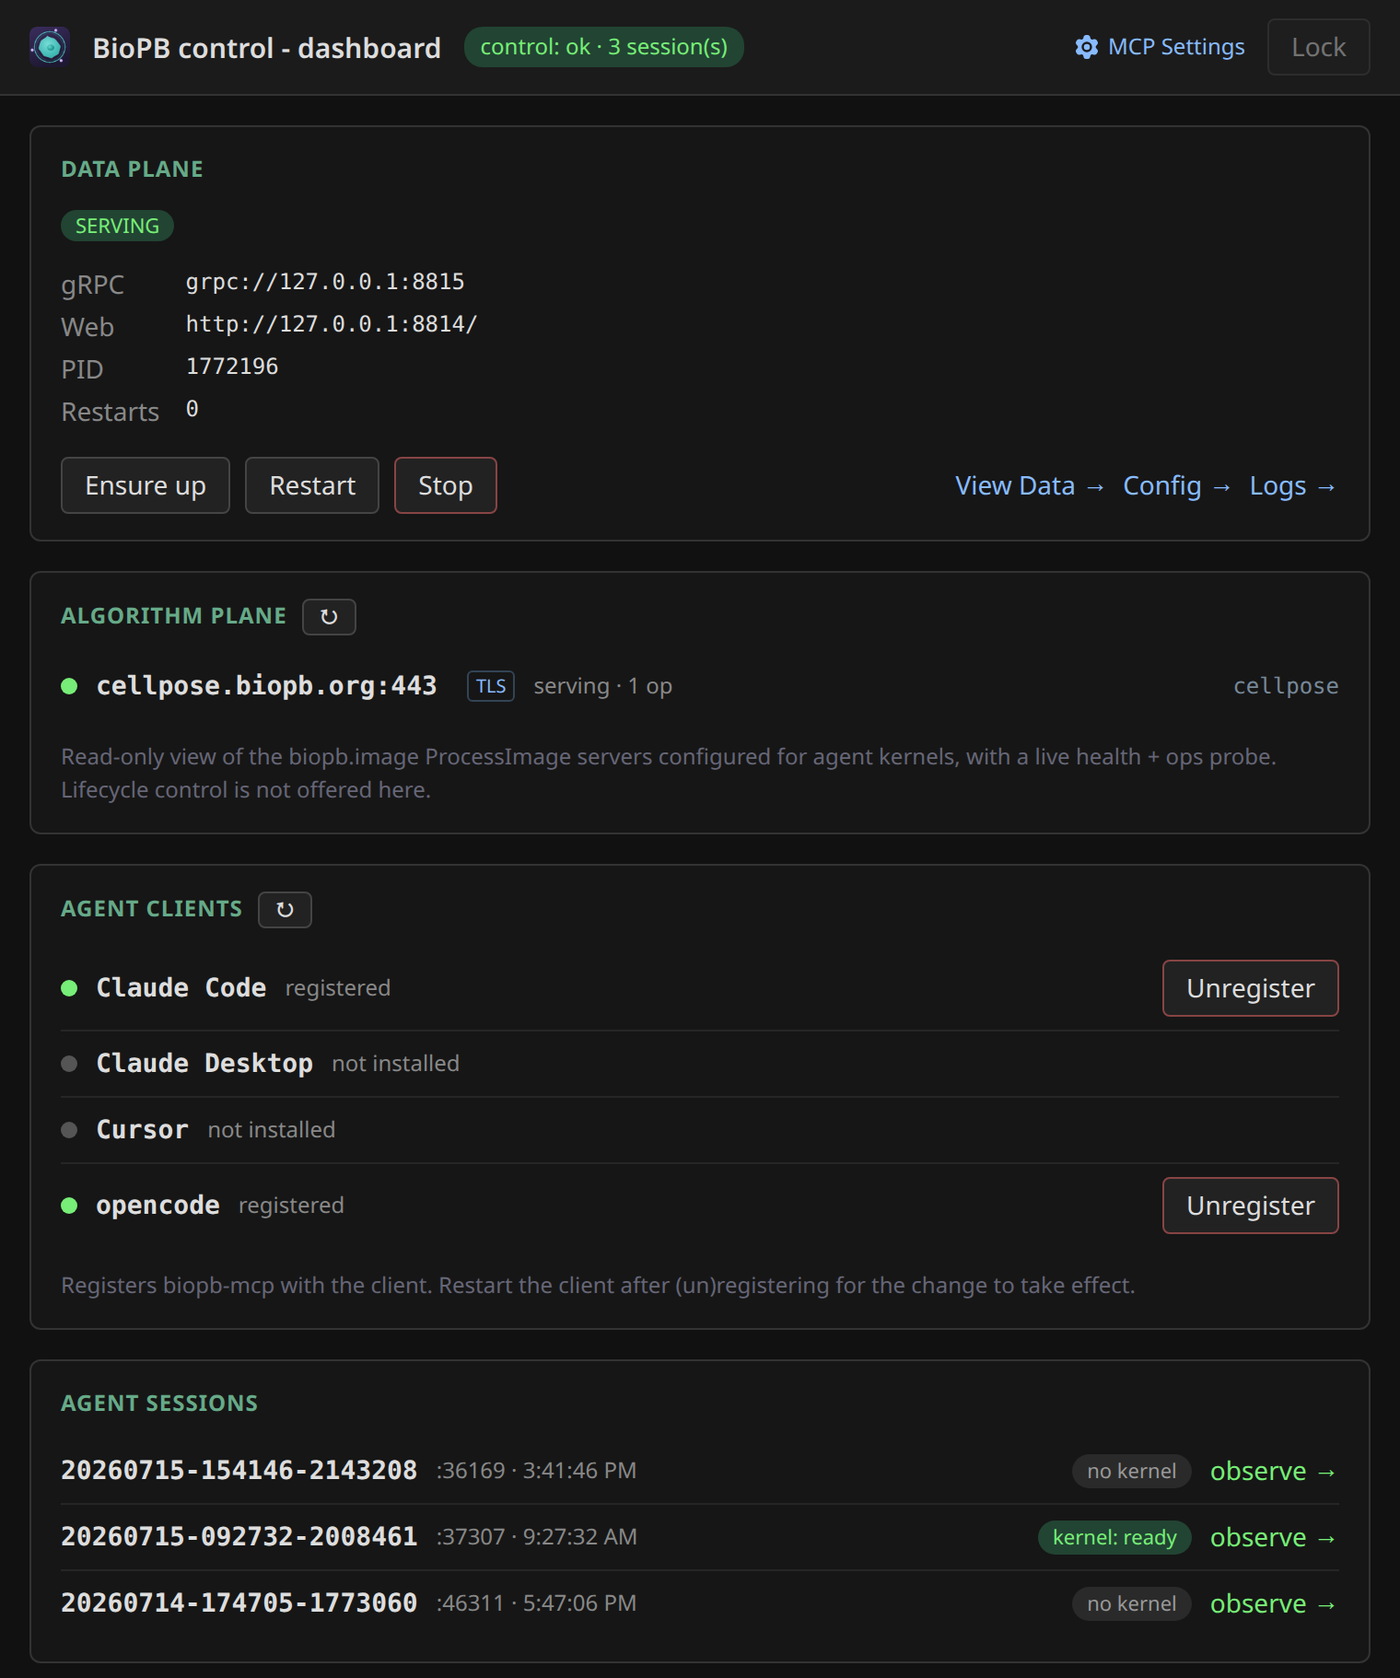Click the AGENT SESSIONS heading
1400x1678 pixels.
(x=160, y=1404)
